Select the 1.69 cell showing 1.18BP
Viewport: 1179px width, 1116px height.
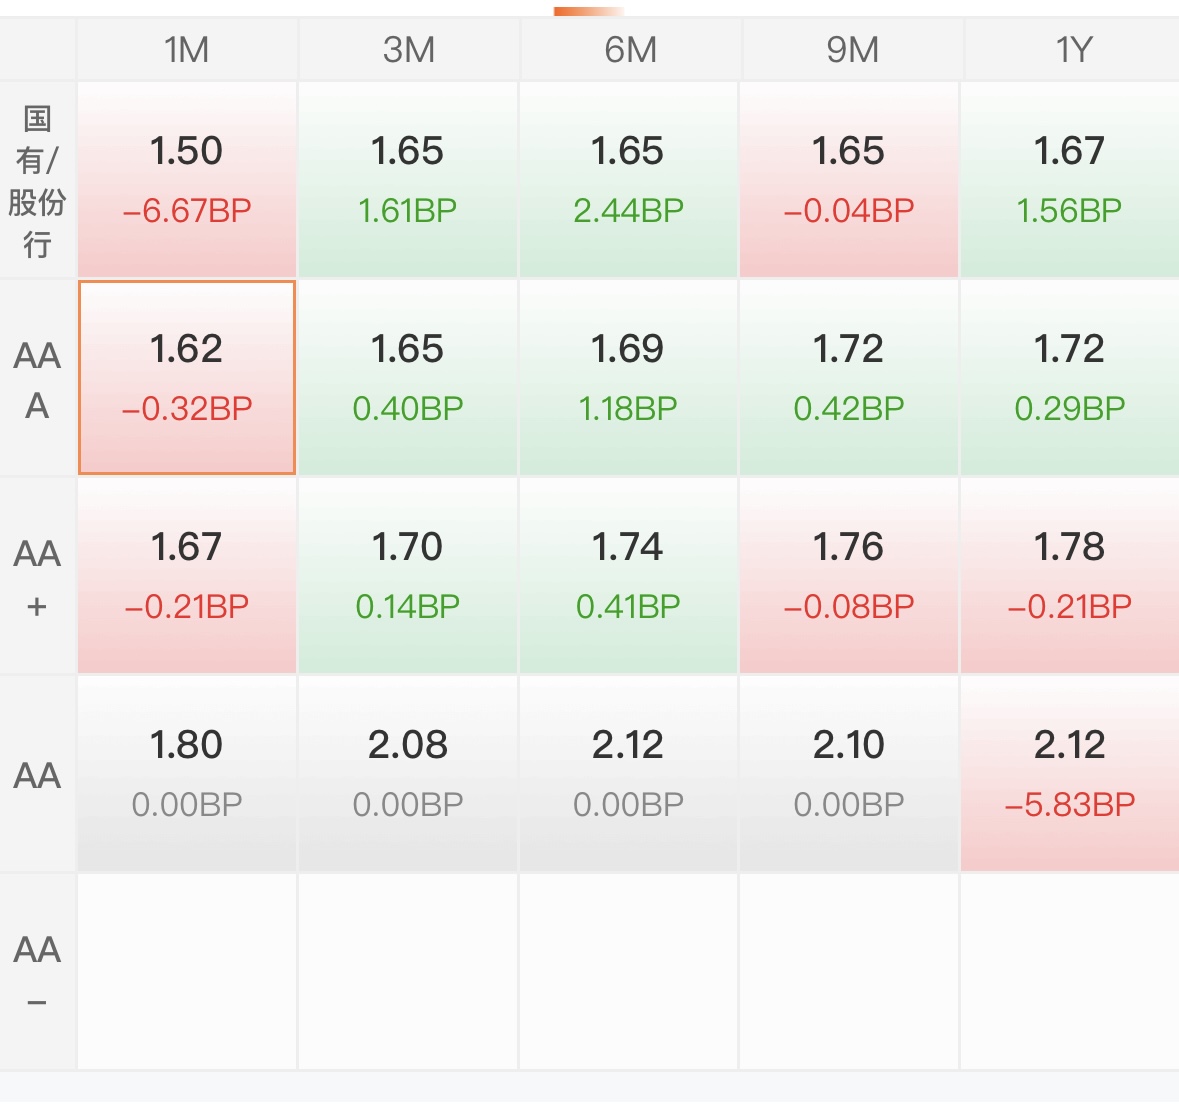coord(628,378)
